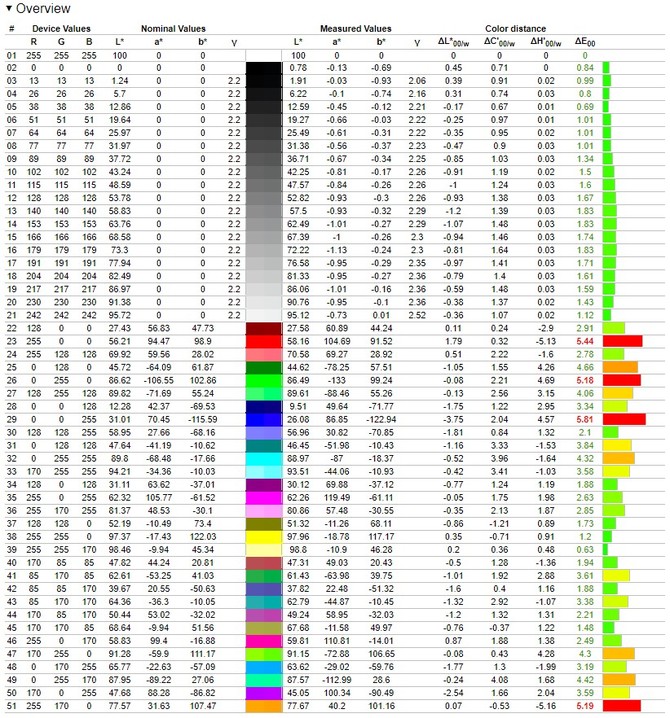Click the ΔH'00/w column header
This screenshot has height=718, width=670.
(545, 42)
